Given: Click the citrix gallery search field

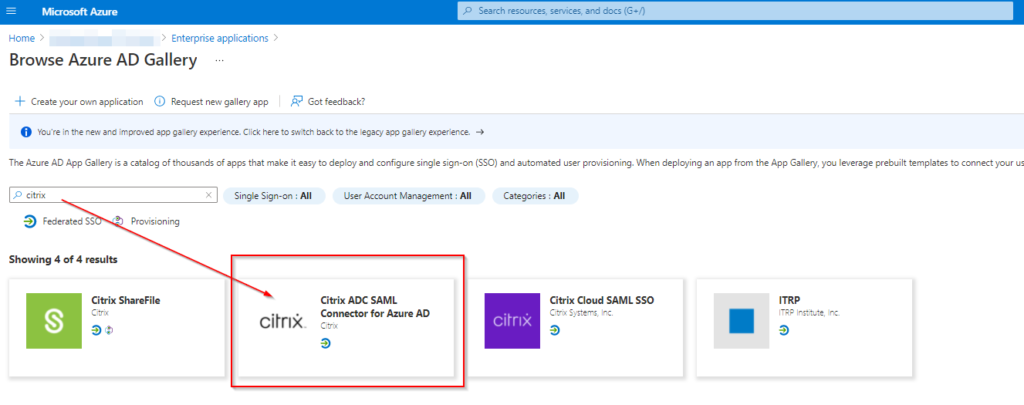Looking at the screenshot, I should pos(114,195).
